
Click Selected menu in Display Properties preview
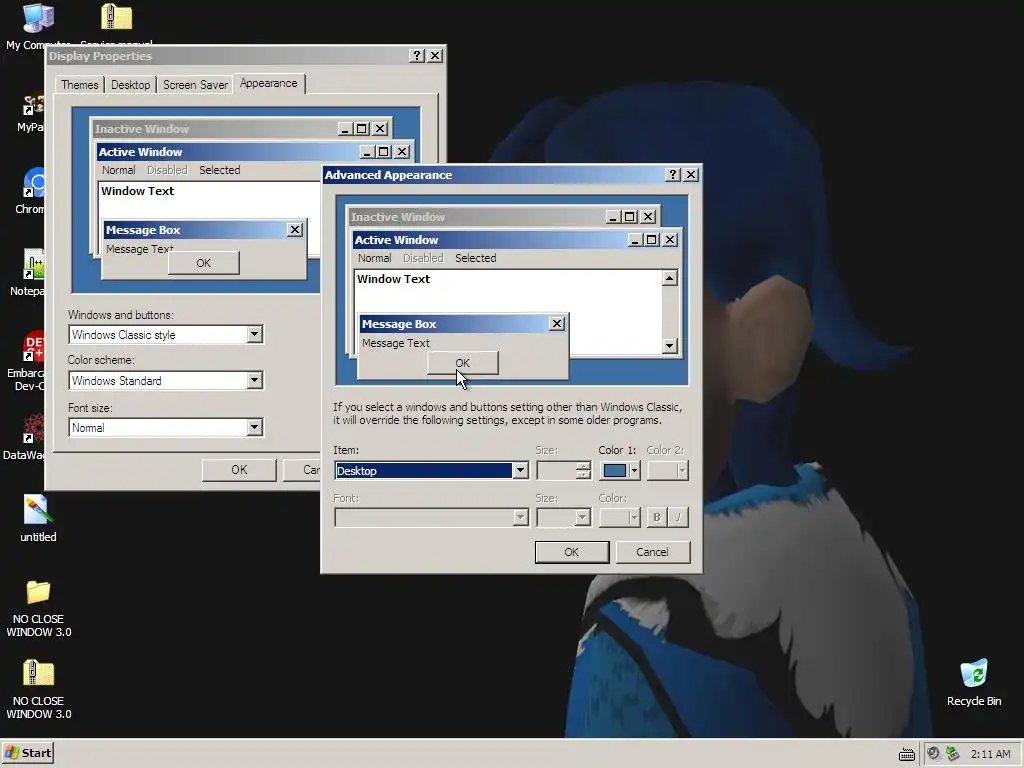(219, 170)
